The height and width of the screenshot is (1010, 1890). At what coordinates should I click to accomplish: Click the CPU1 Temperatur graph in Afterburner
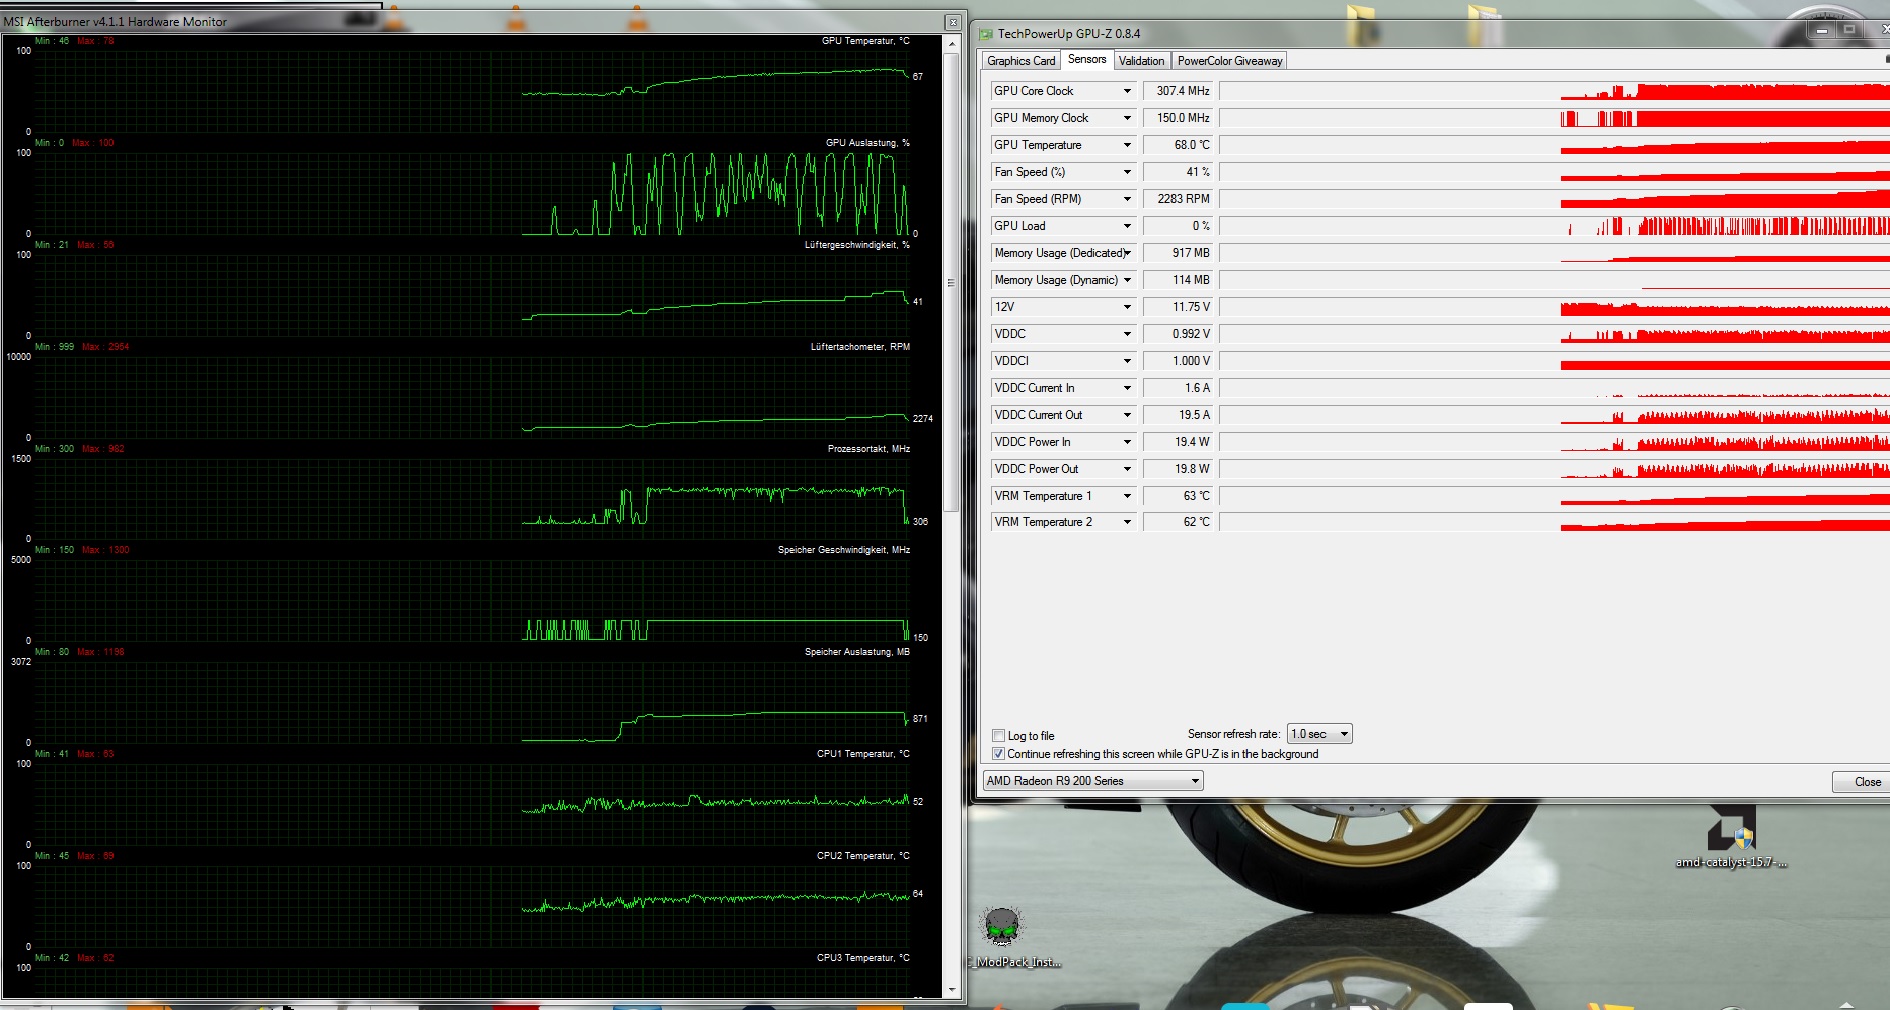(472, 805)
